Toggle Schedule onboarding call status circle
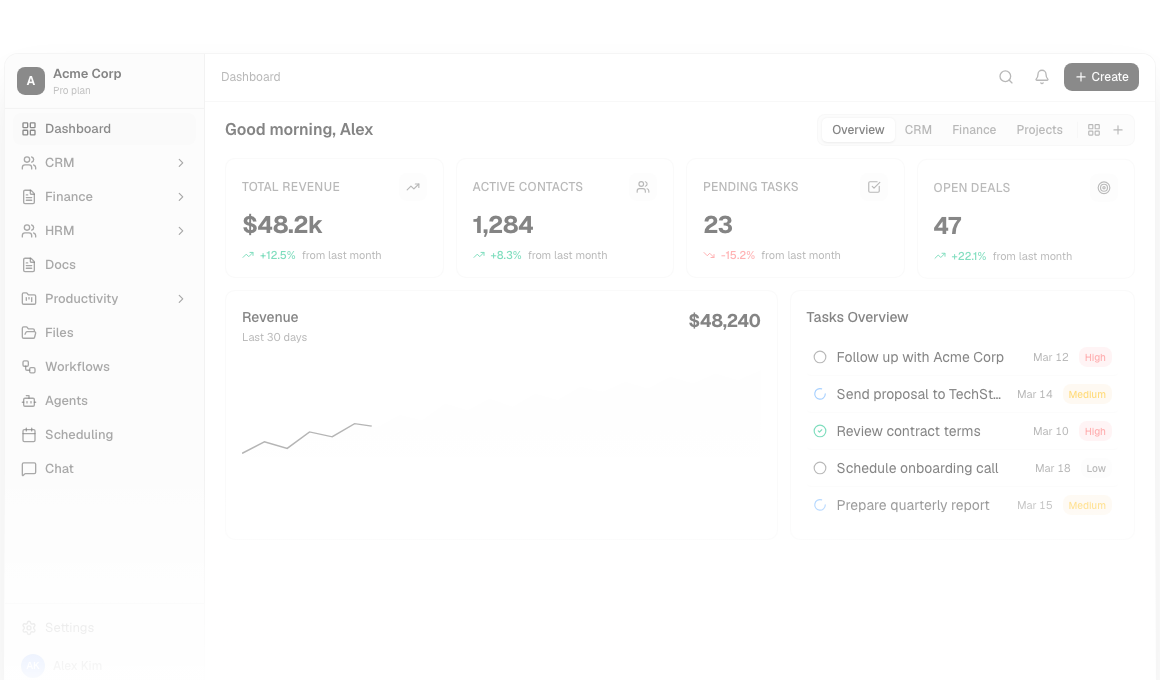 click(x=820, y=468)
